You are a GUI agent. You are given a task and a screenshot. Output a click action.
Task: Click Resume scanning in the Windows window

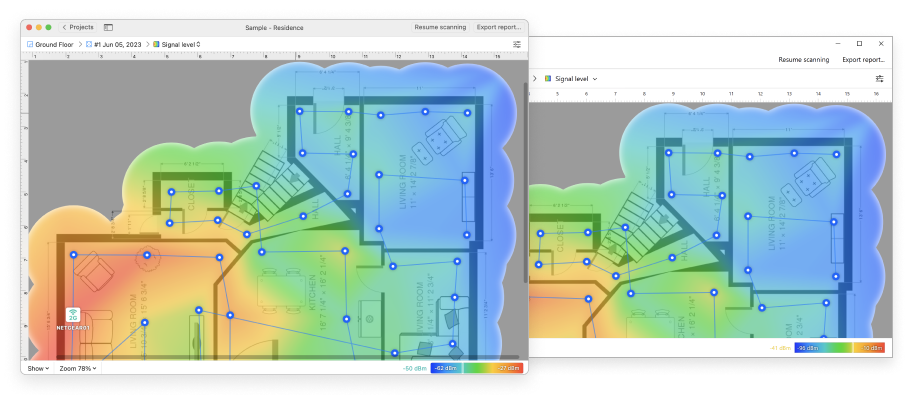pyautogui.click(x=804, y=60)
